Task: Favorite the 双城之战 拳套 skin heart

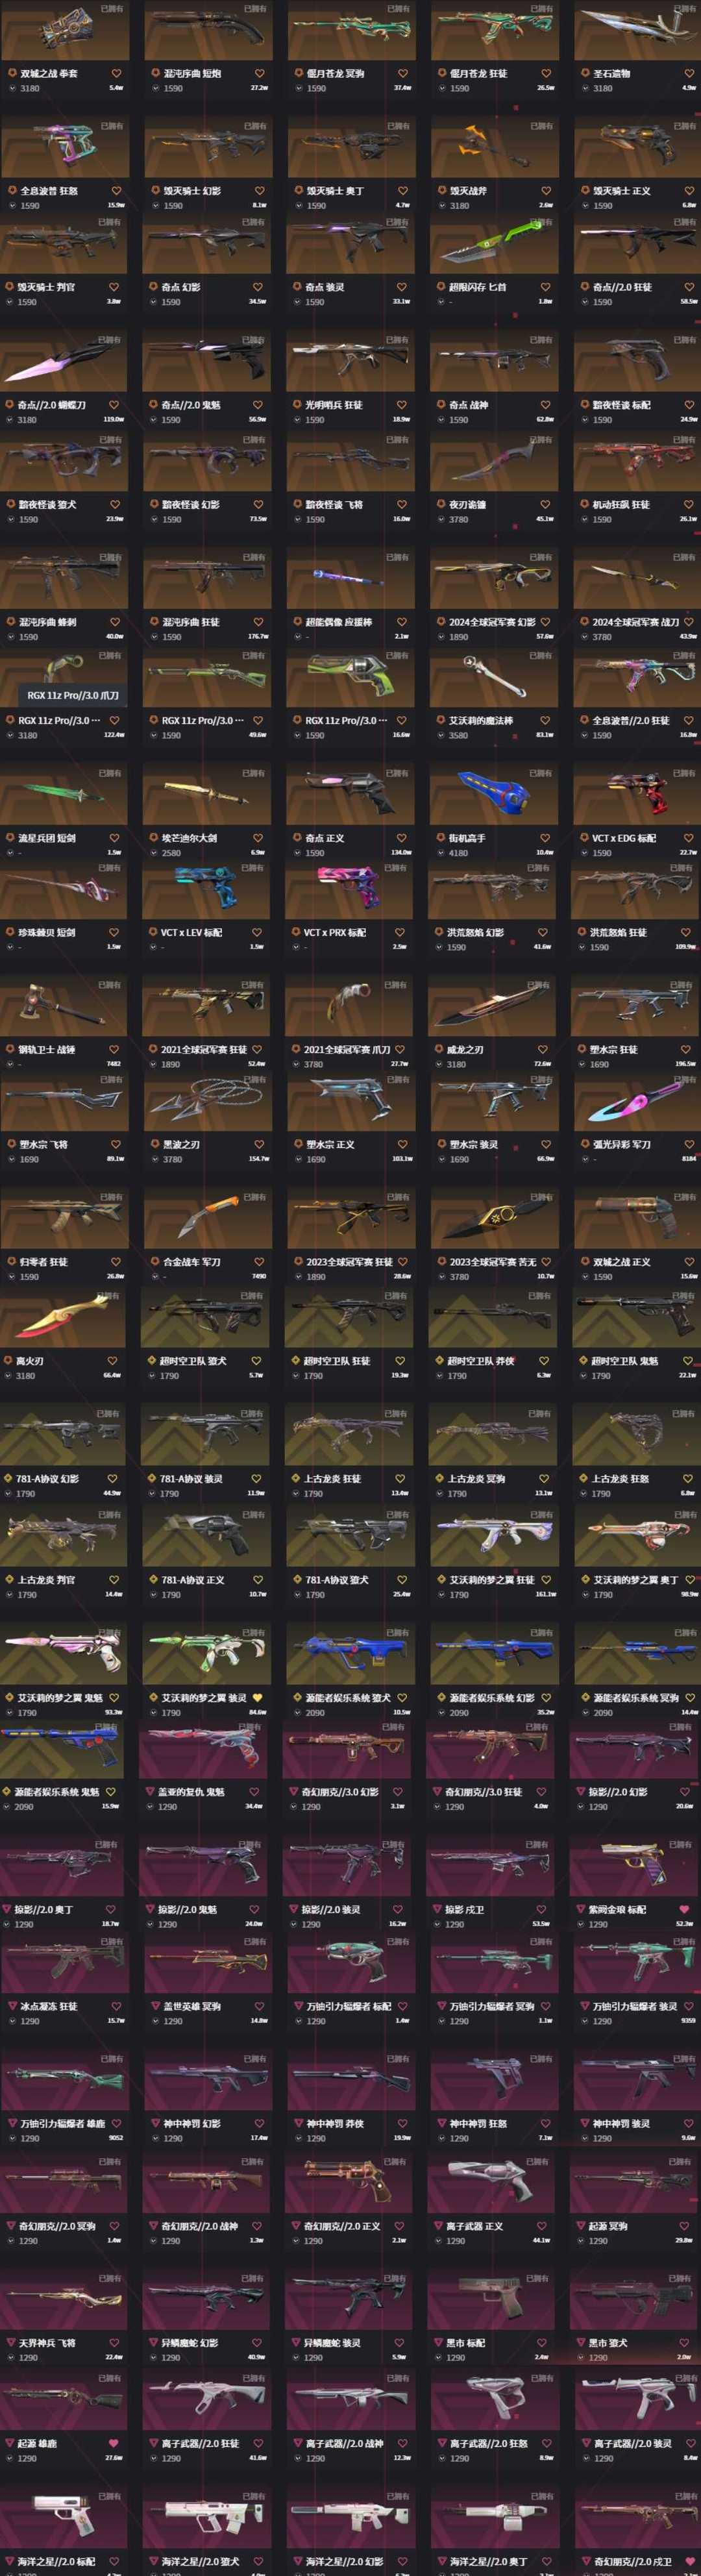Action: (x=116, y=73)
